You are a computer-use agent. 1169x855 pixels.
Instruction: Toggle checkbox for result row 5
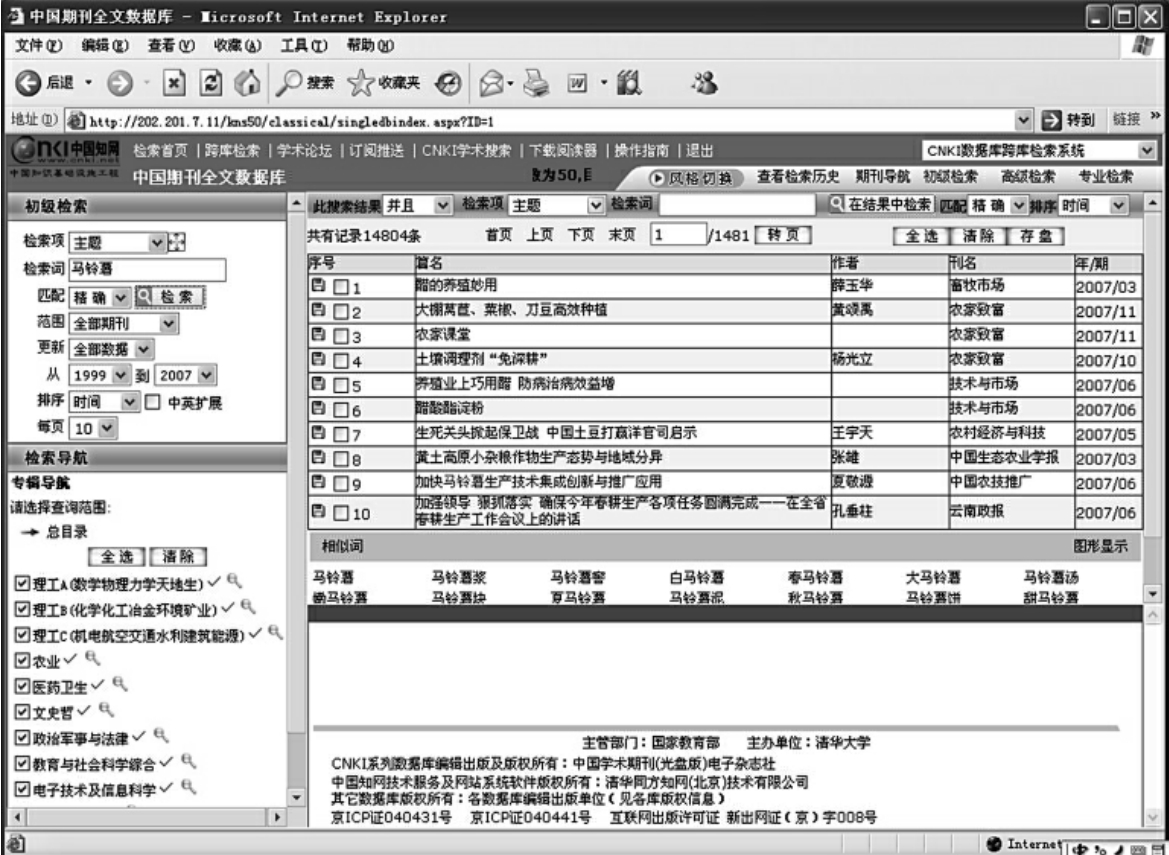[x=341, y=385]
